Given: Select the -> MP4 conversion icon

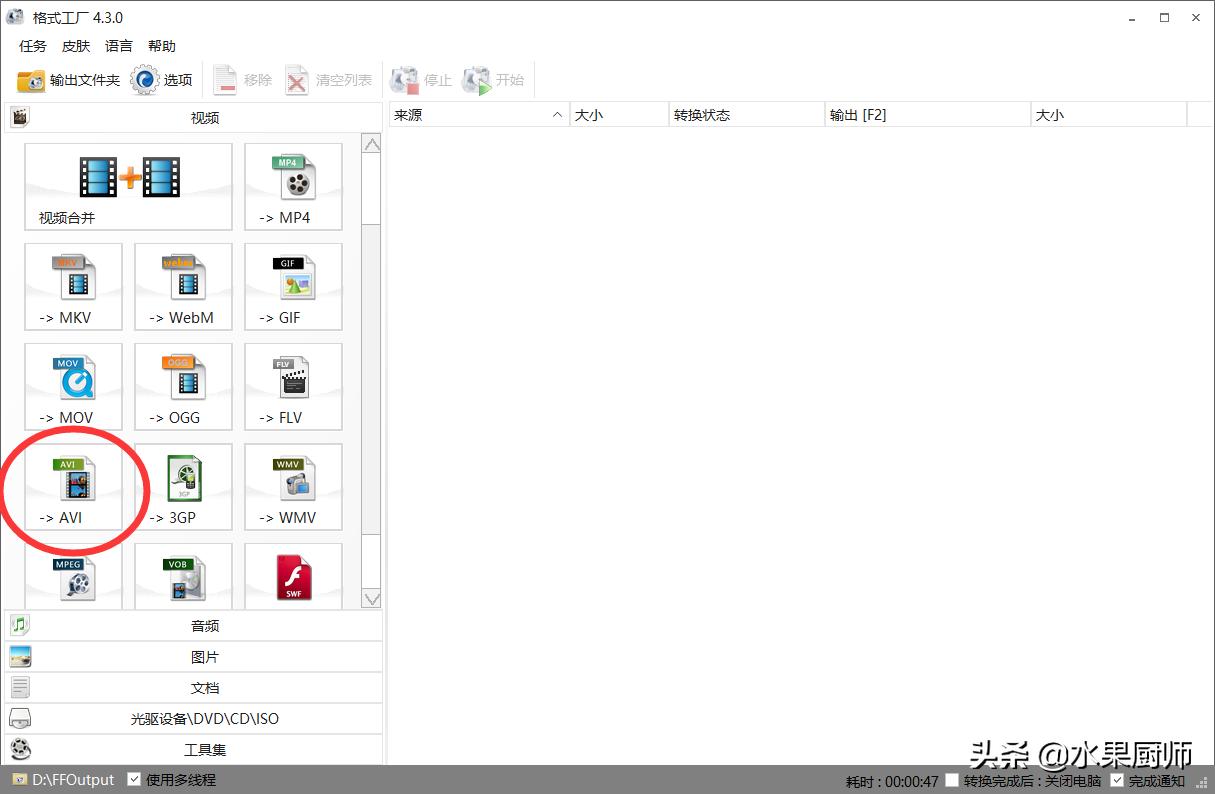Looking at the screenshot, I should tap(293, 187).
